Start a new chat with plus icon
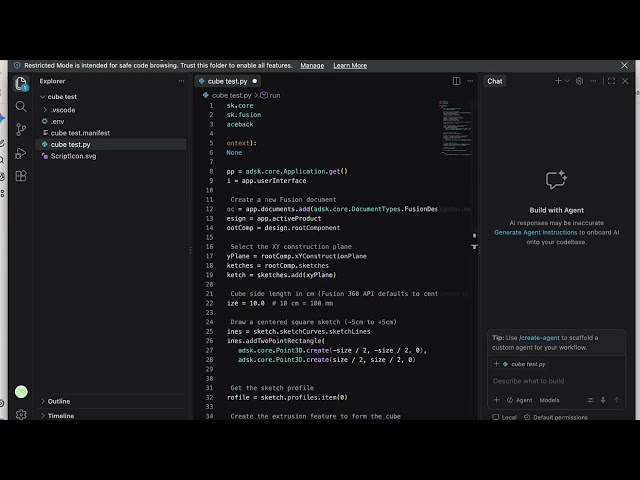This screenshot has width=640, height=480. pos(558,81)
